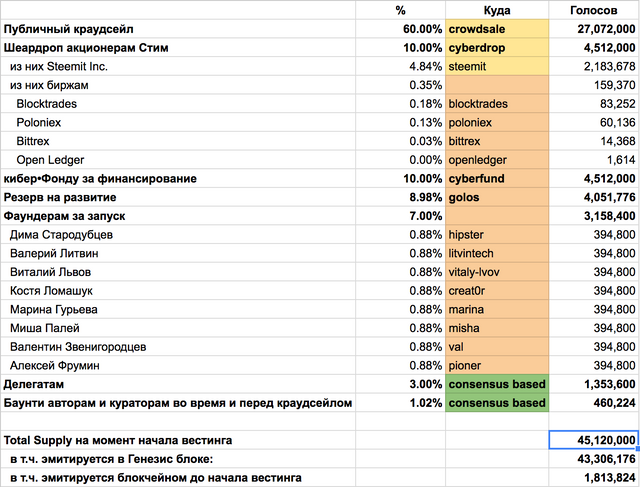Select the 'val' account cell
640x487 pixels.
click(x=497, y=347)
